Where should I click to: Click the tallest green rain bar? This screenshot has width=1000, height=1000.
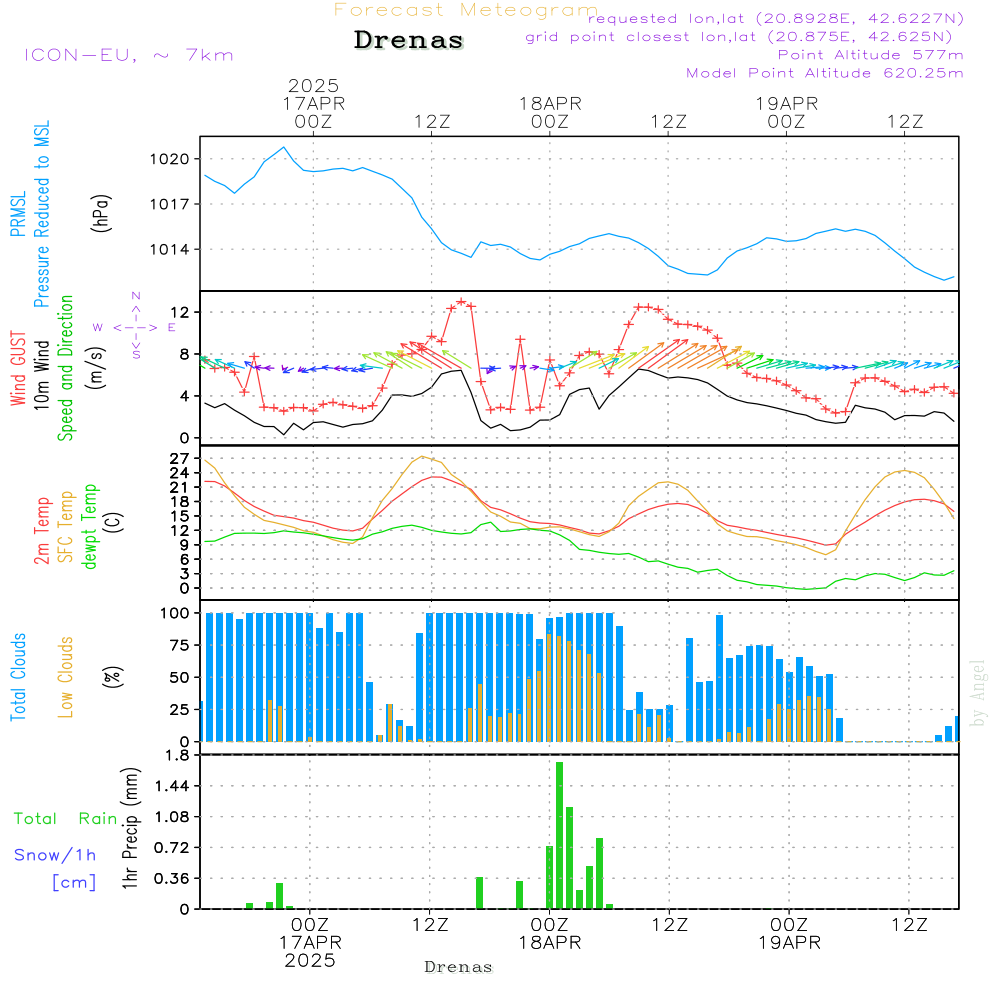click(x=559, y=835)
